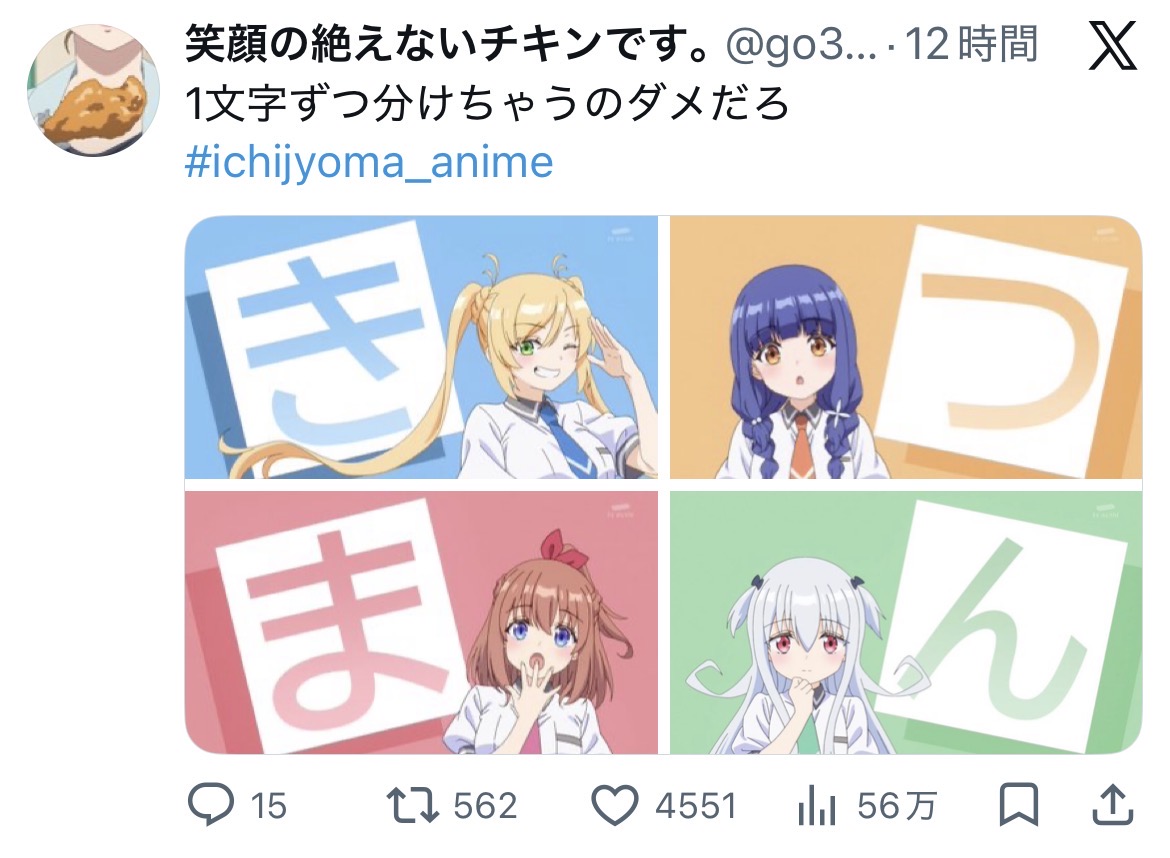This screenshot has height=858, width=1170.
Task: View analytics bar chart icon
Action: tap(817, 806)
